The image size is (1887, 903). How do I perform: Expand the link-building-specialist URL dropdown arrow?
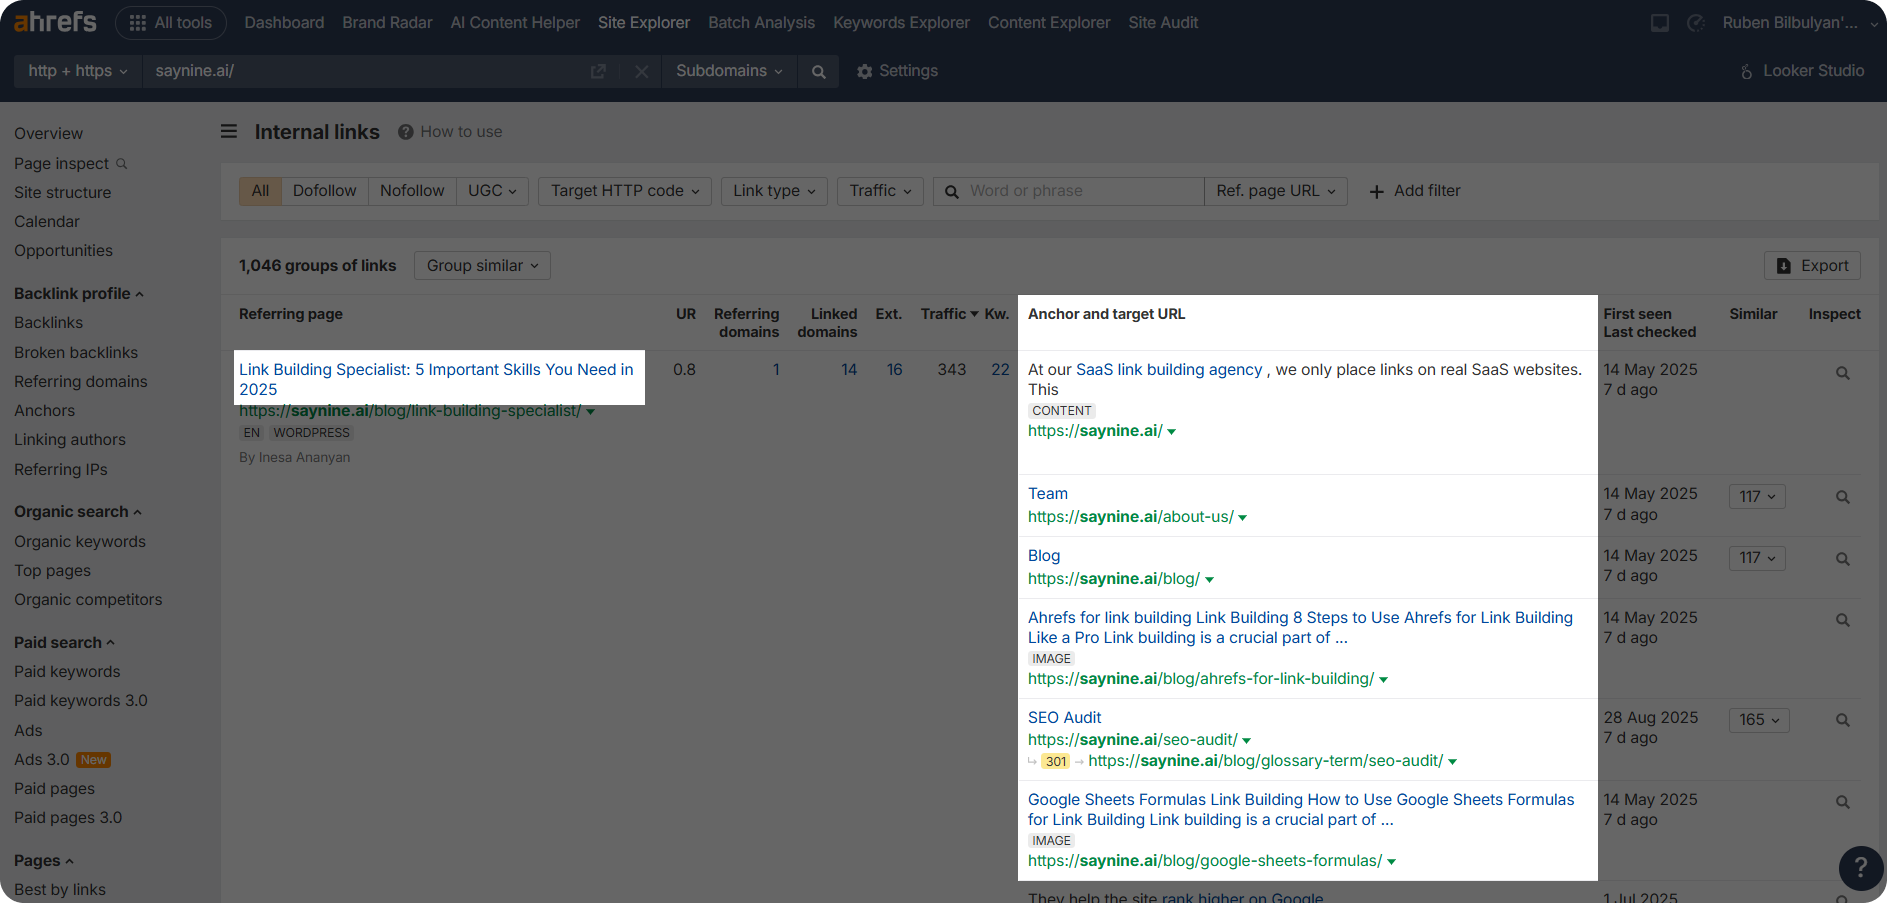591,412
